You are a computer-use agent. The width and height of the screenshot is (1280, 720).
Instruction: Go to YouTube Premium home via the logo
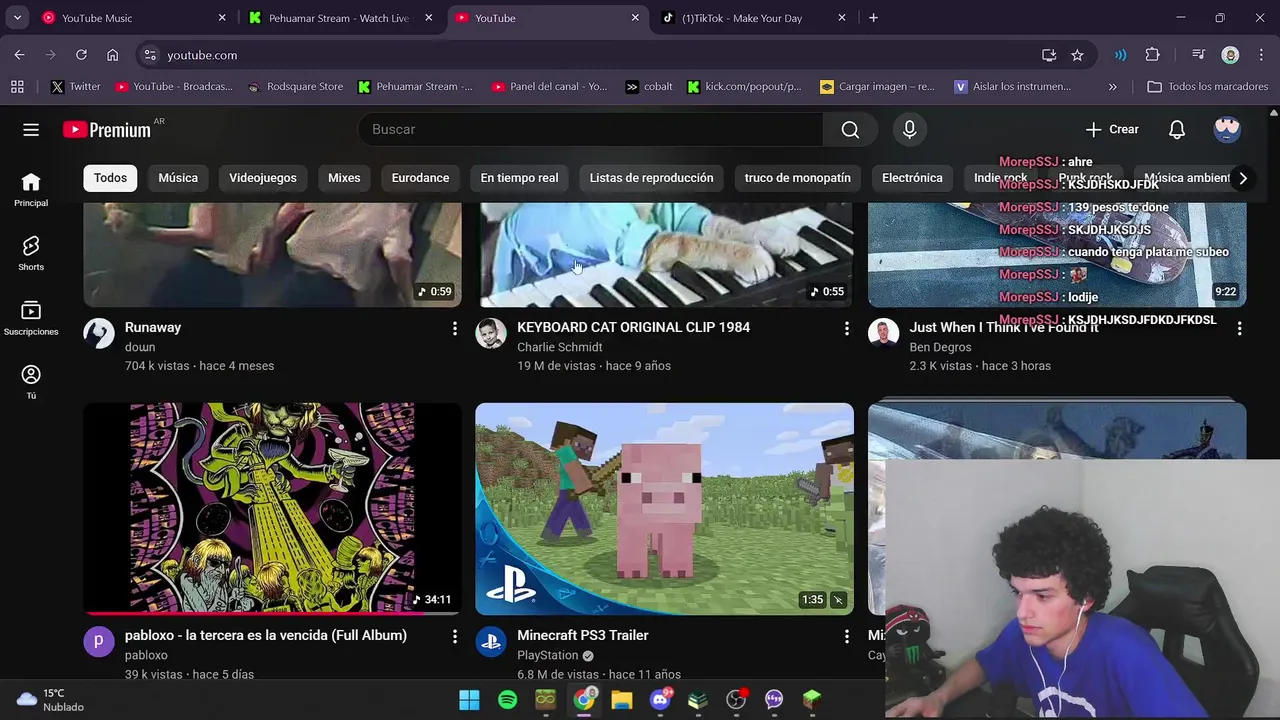coord(107,129)
